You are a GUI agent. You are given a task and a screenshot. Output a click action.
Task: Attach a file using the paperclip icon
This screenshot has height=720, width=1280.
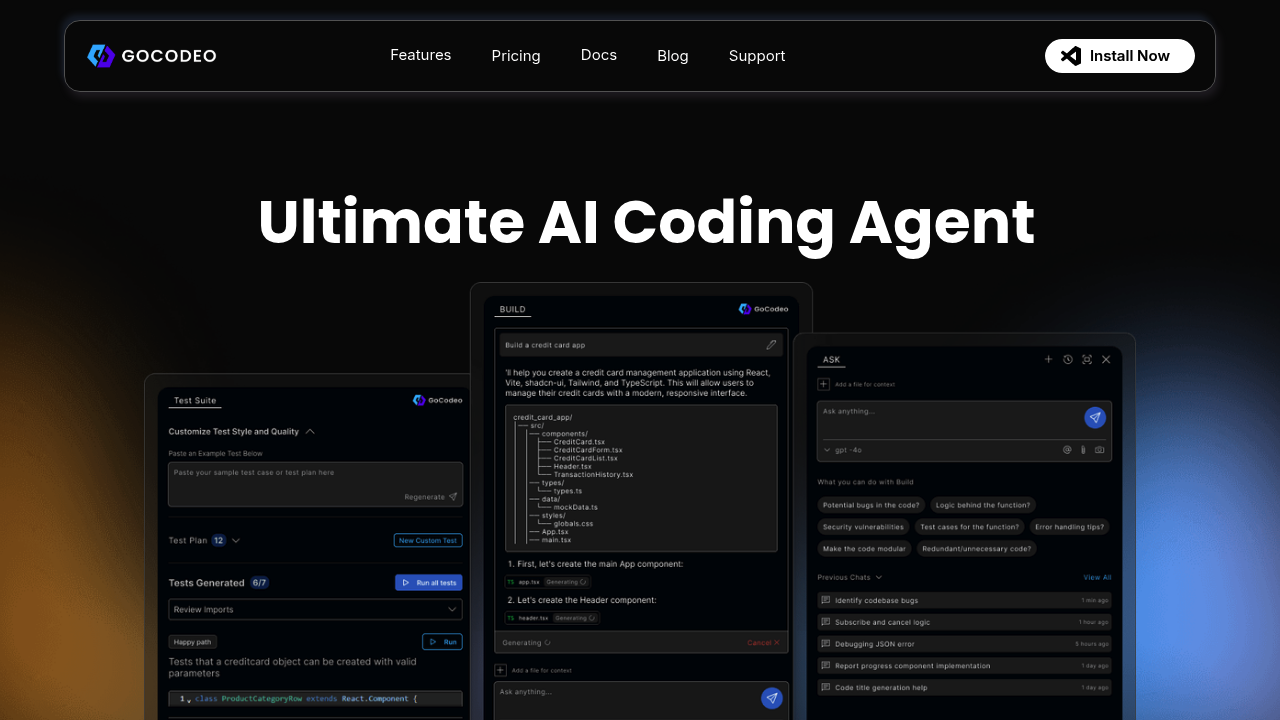click(x=1082, y=450)
